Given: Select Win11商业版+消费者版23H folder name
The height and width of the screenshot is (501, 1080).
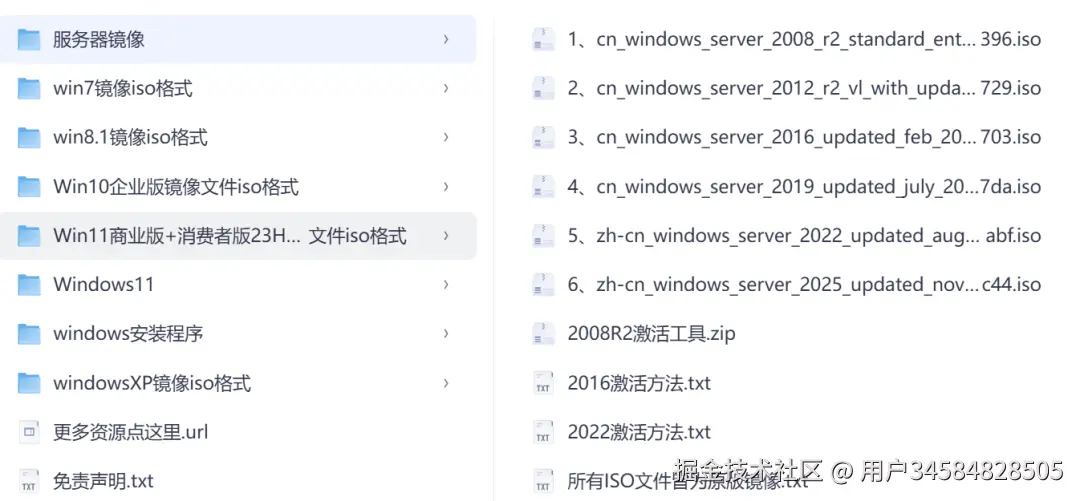Looking at the screenshot, I should [229, 236].
